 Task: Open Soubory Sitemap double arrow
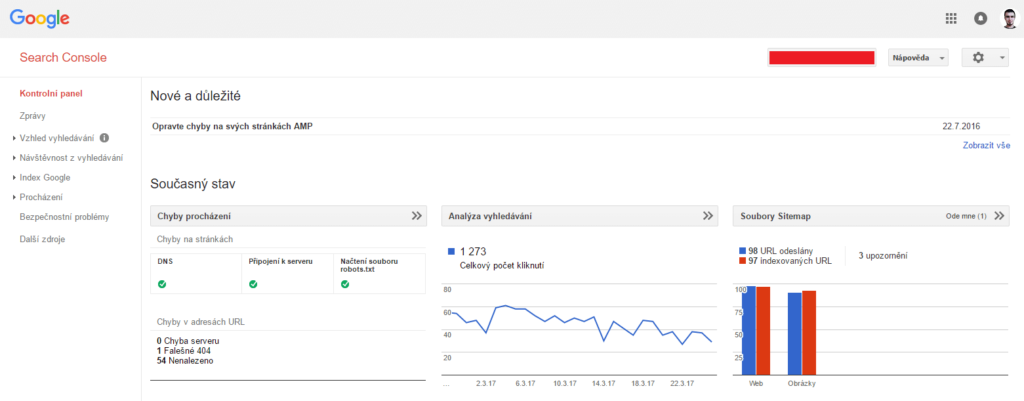999,216
